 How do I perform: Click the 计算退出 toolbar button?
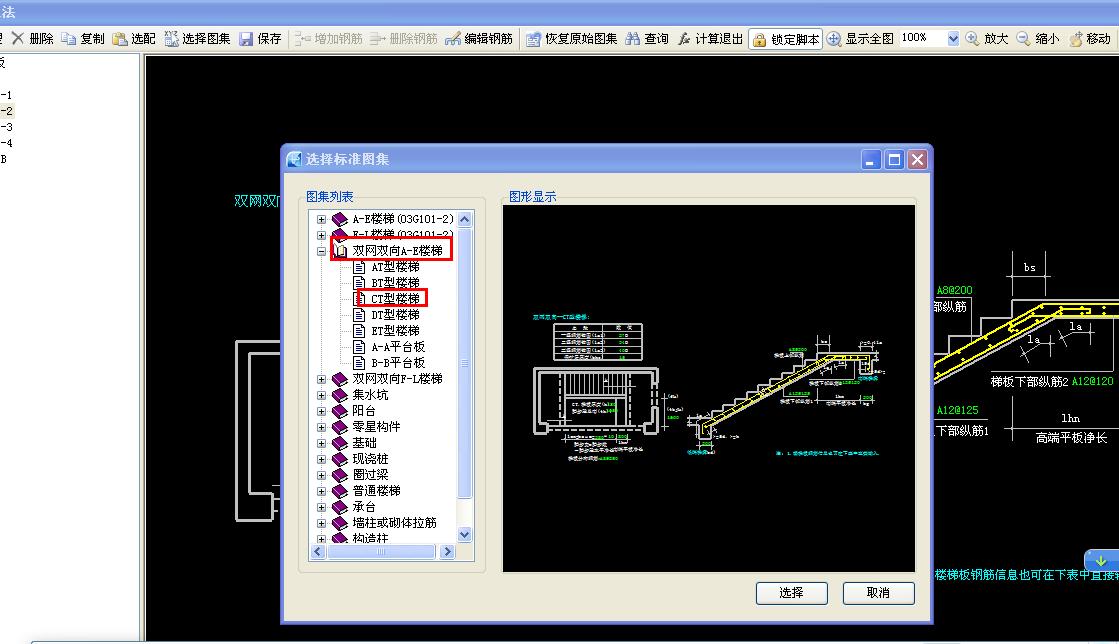710,39
